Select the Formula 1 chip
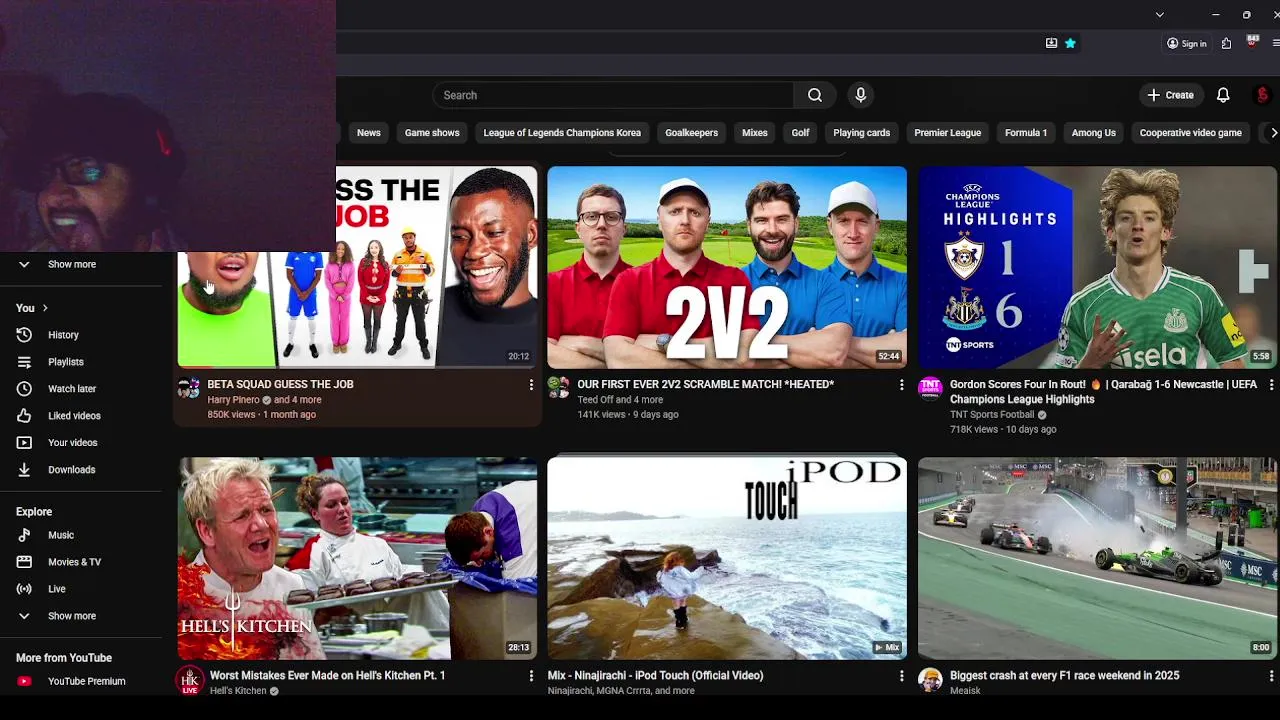 pos(1026,133)
